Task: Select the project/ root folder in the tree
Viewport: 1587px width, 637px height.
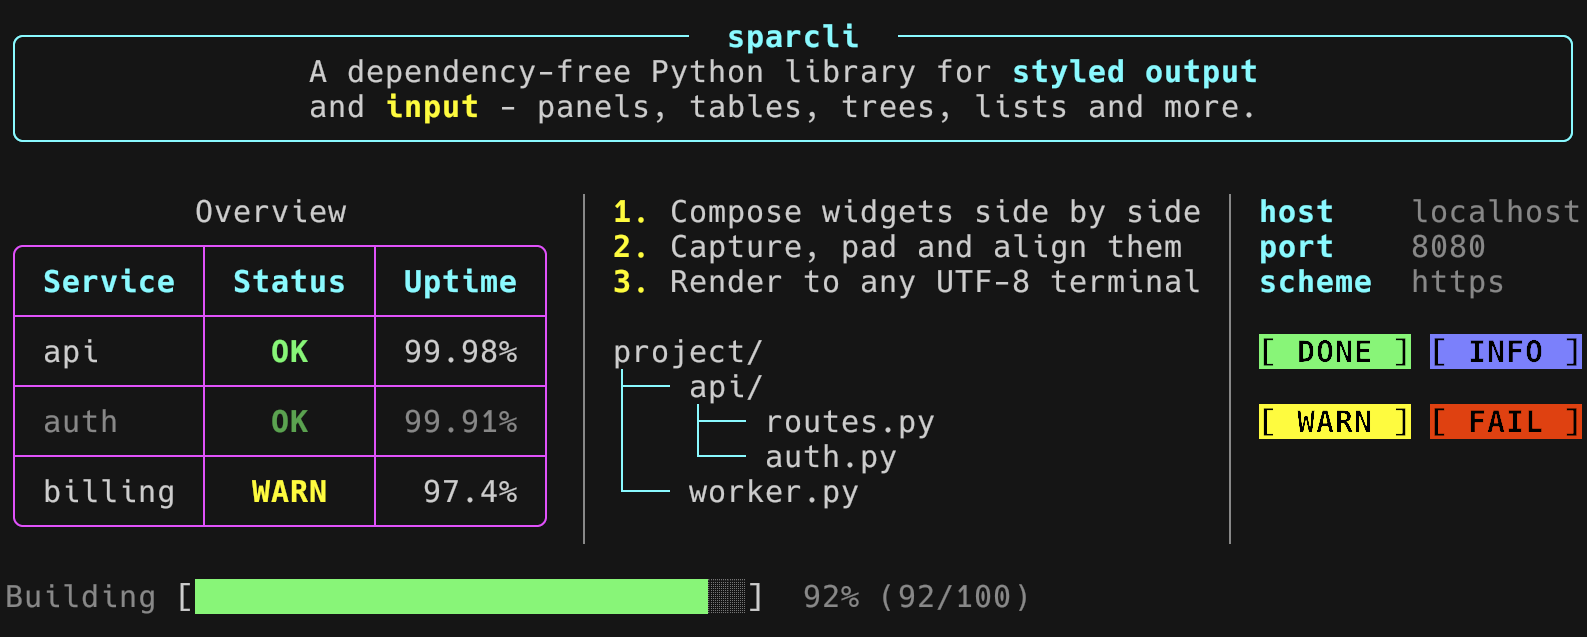Action: pos(688,352)
